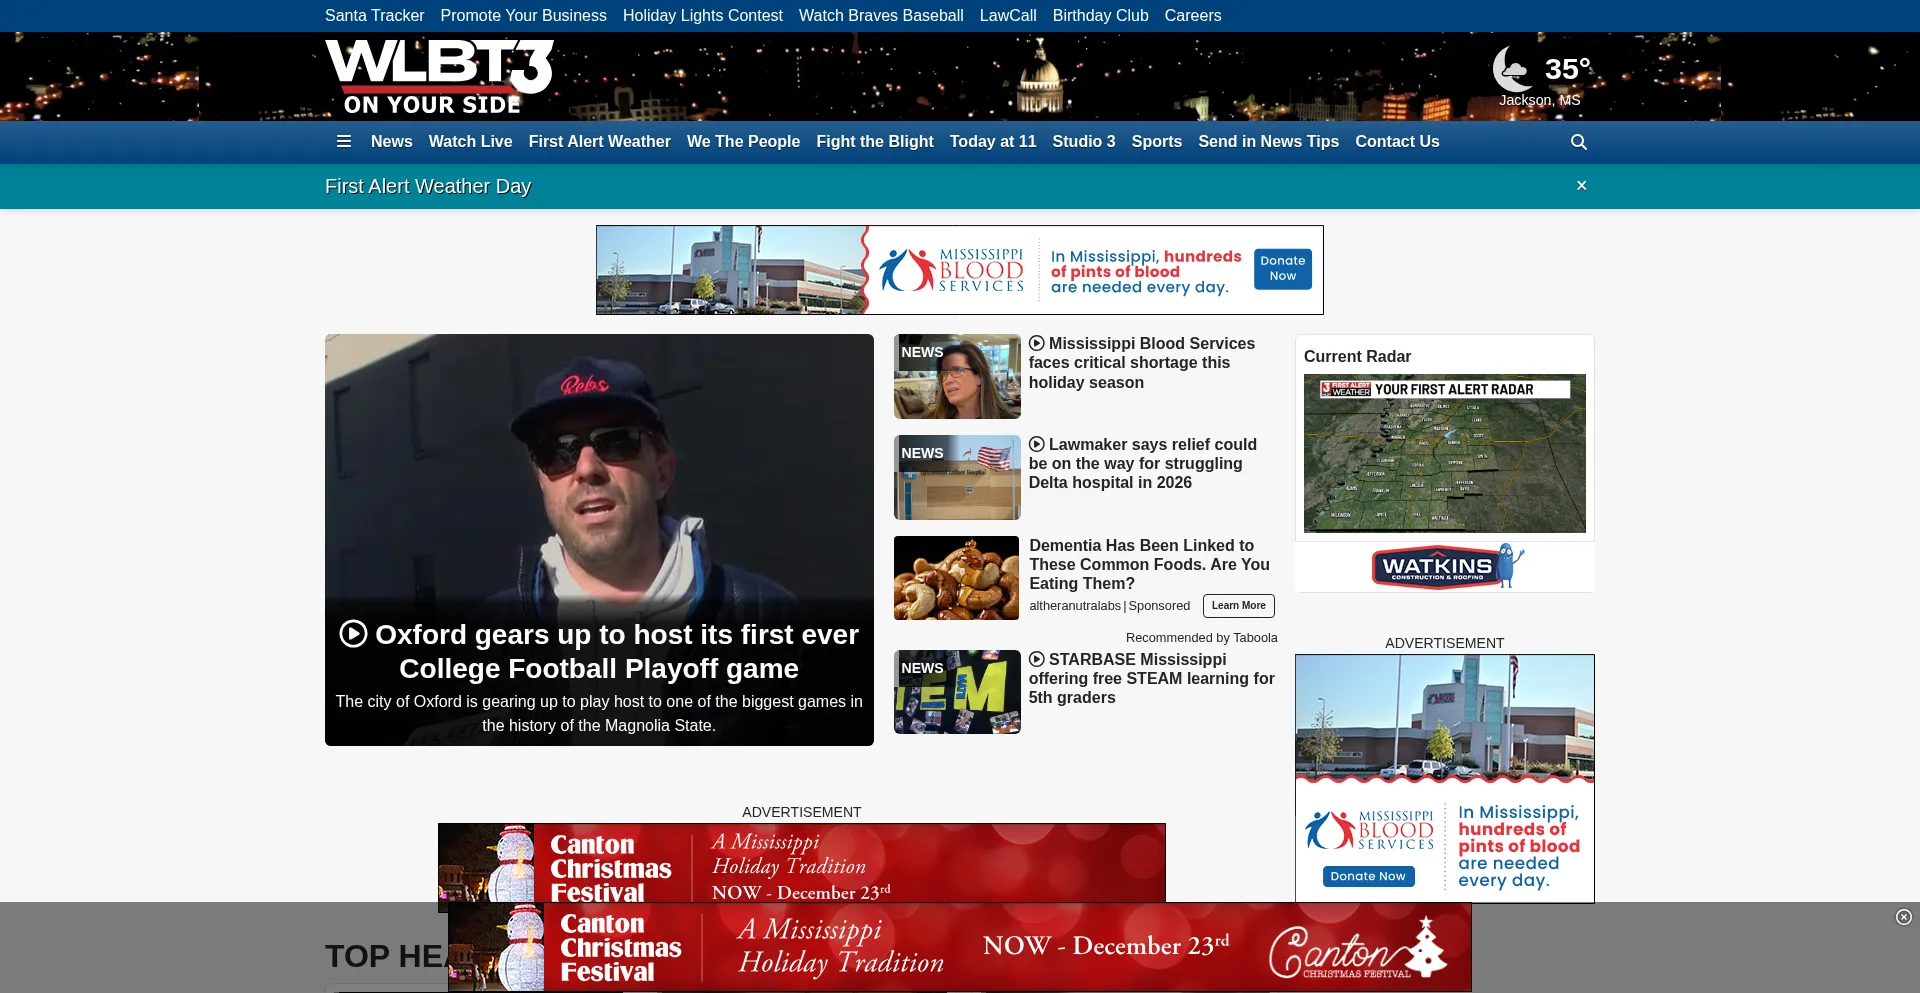Open the hamburger navigation menu

[344, 142]
